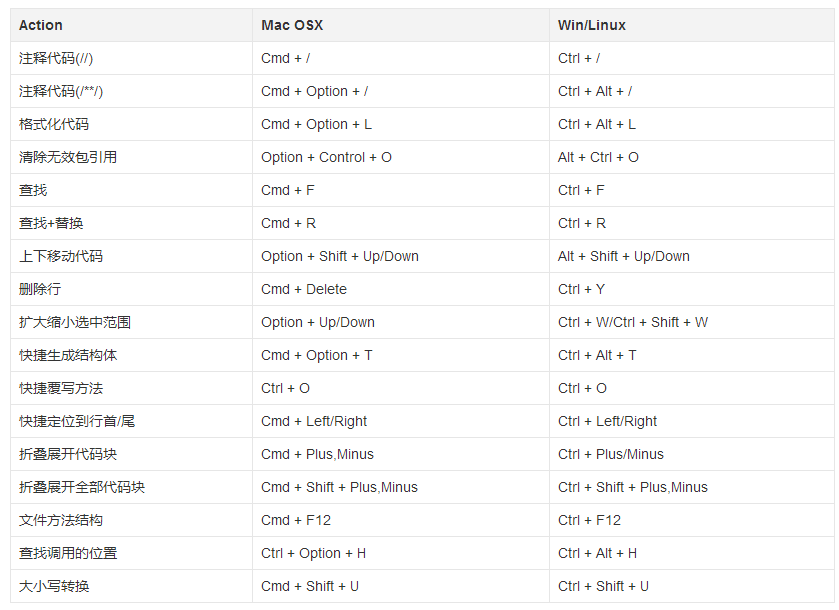Click the Action column header
839x610 pixels.
131,25
